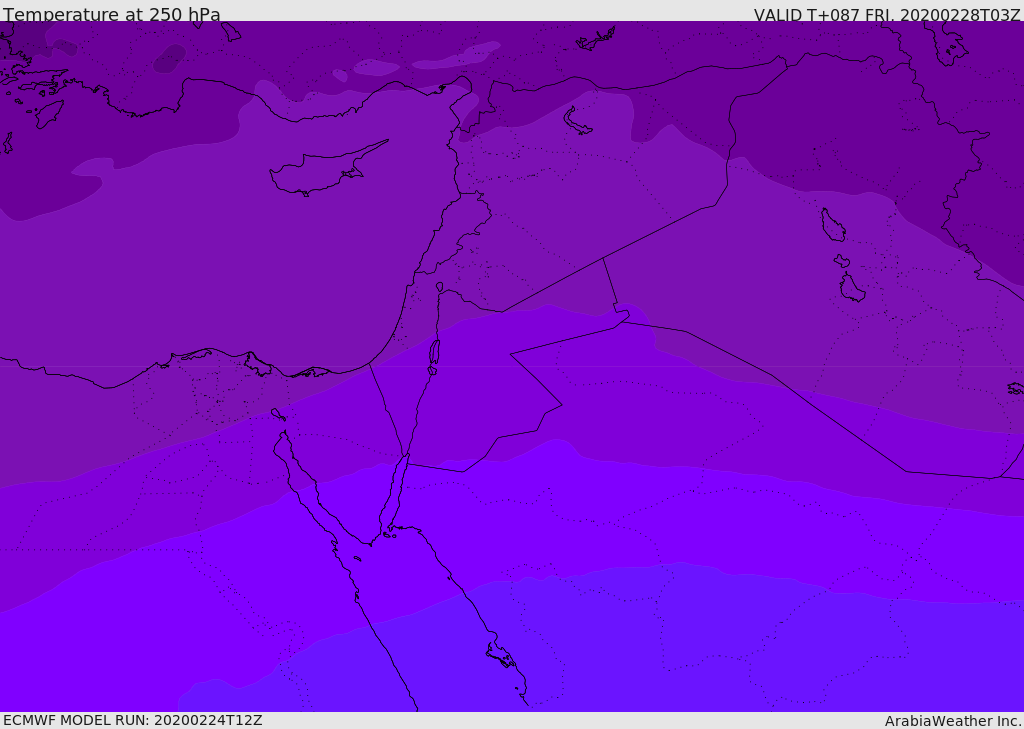This screenshot has height=729, width=1024.
Task: Click the southernmost lake below Lake Tharthar
Action: pos(852,288)
